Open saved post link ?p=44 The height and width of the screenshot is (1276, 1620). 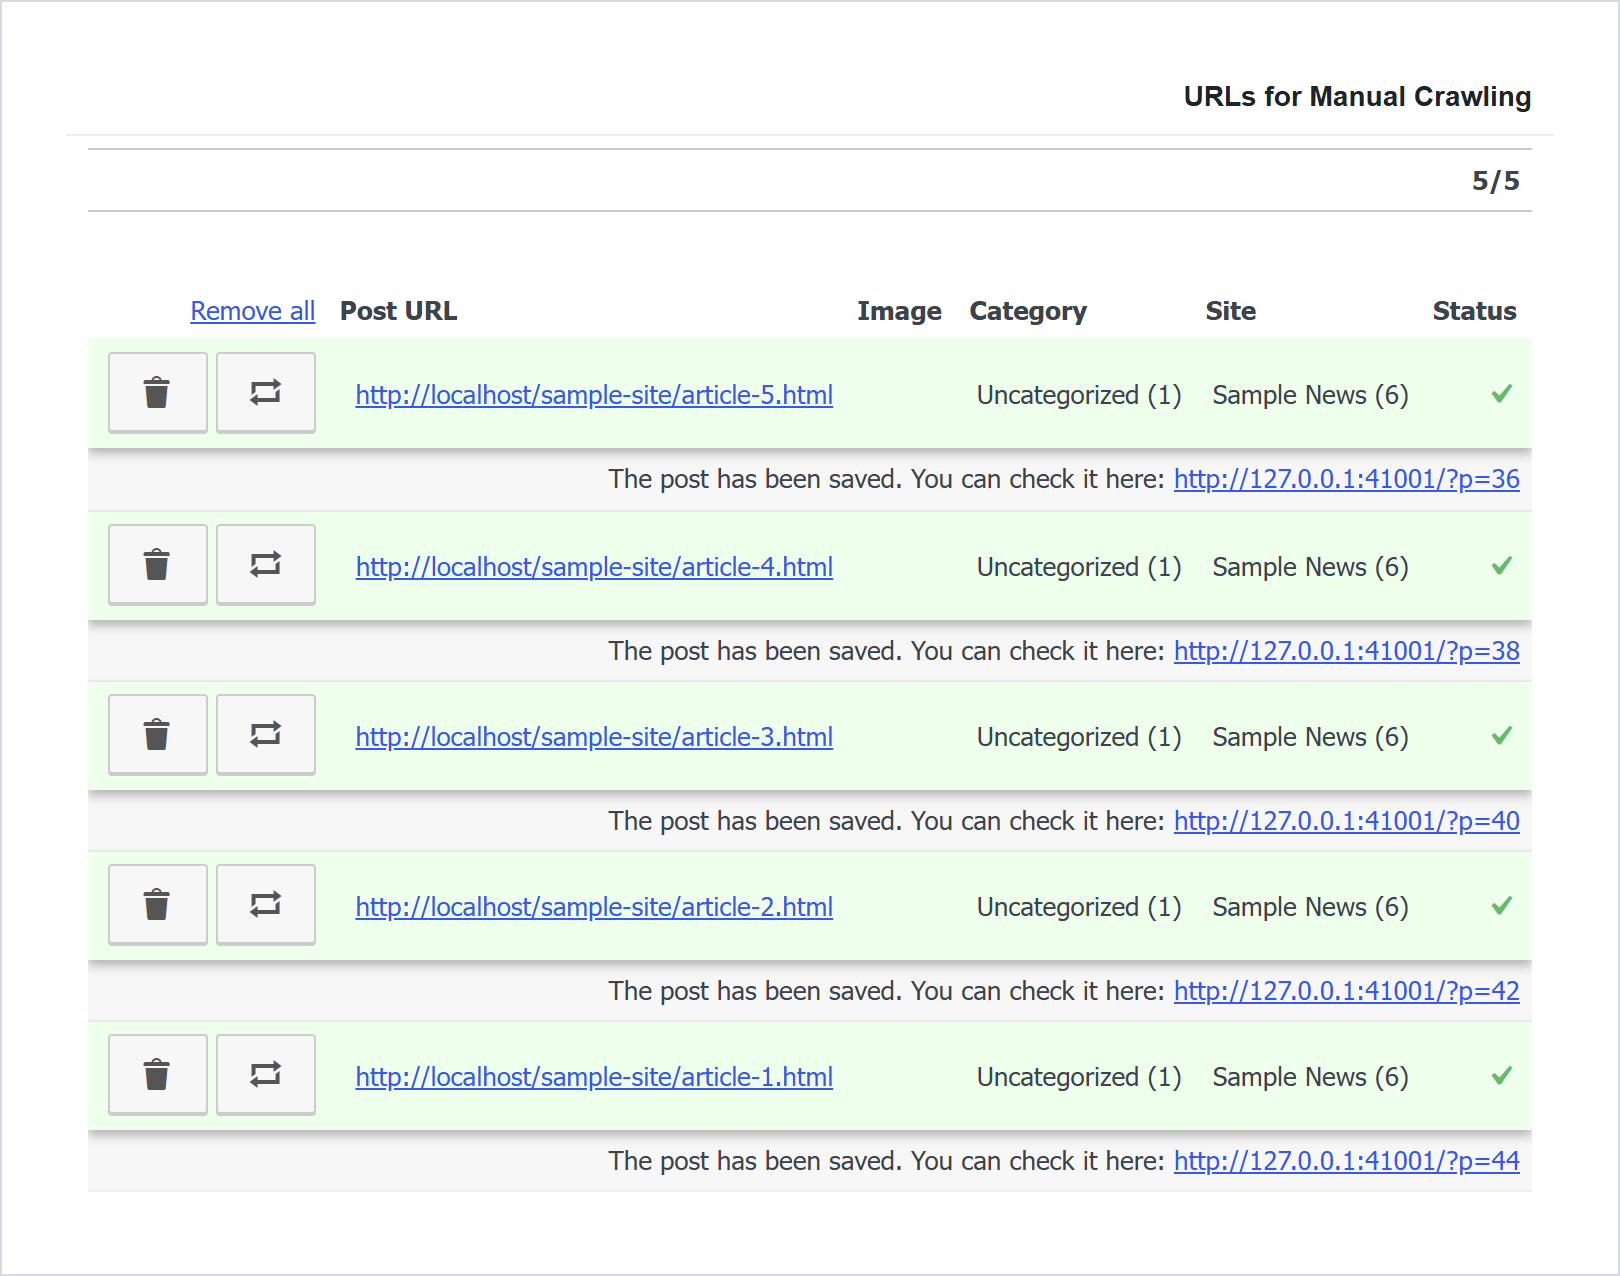[x=1347, y=1161]
